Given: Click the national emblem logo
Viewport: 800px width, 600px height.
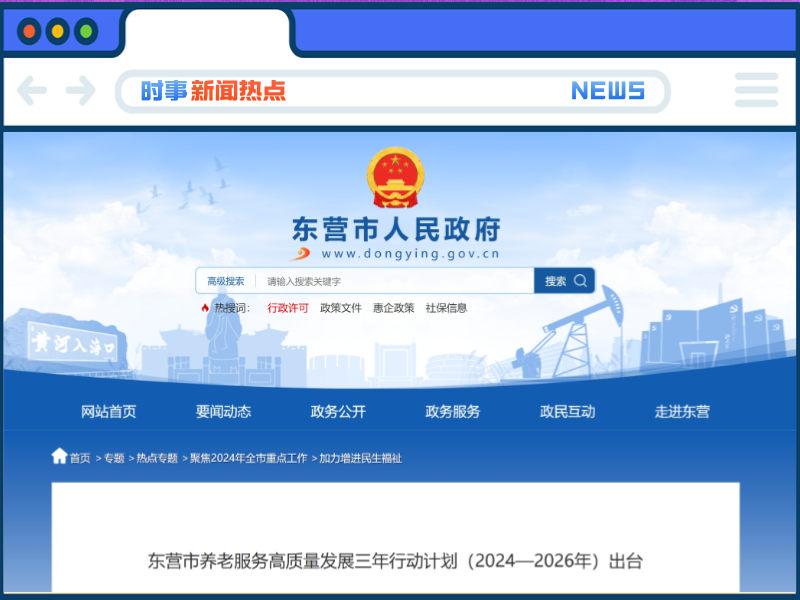Looking at the screenshot, I should 395,178.
